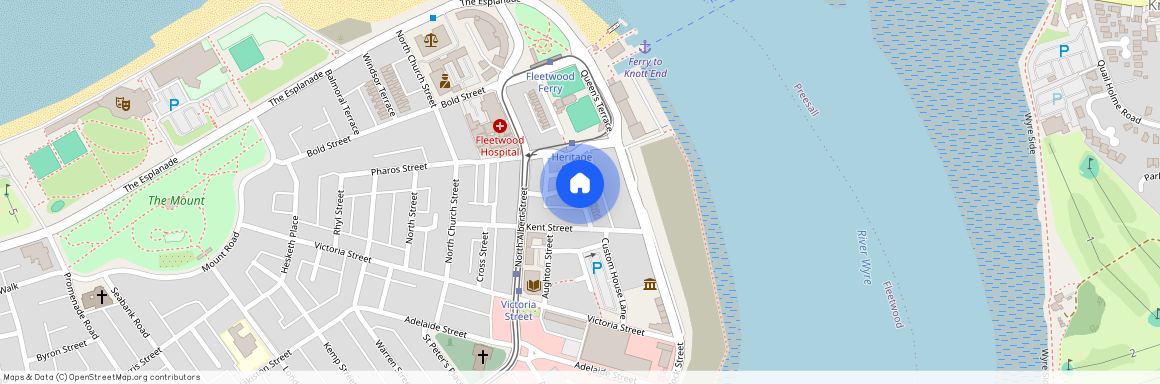
Task: Select the Preesall label in the river
Action: [807, 100]
